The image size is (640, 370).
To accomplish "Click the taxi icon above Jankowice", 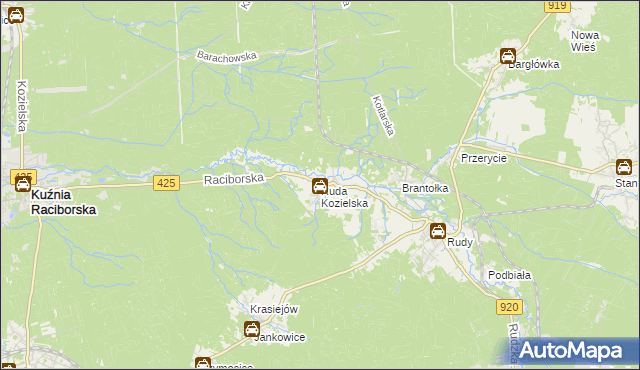I will (252, 329).
